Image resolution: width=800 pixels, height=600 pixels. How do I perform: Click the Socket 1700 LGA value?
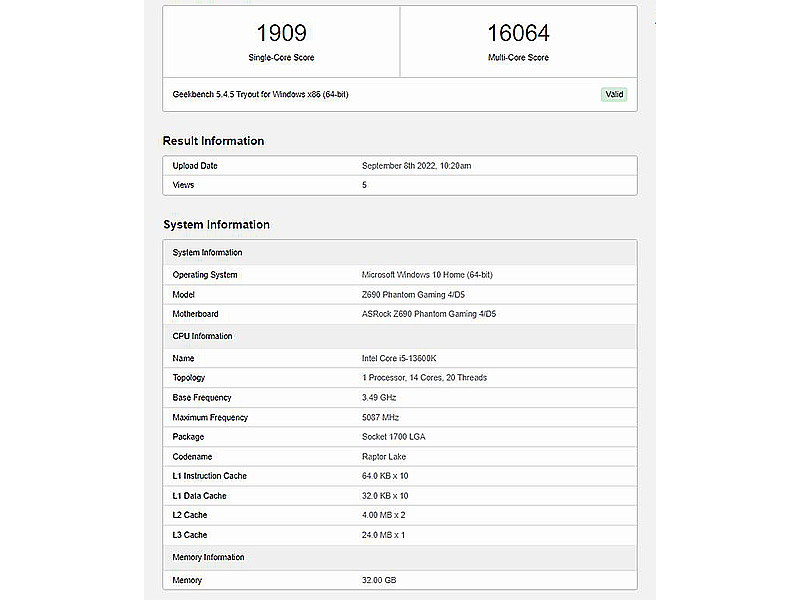[393, 437]
